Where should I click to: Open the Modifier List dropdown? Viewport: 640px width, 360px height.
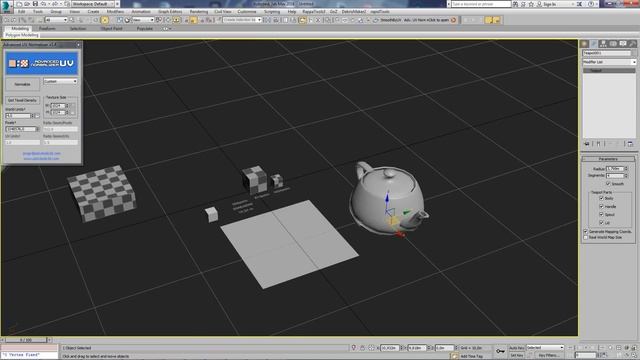coord(609,62)
